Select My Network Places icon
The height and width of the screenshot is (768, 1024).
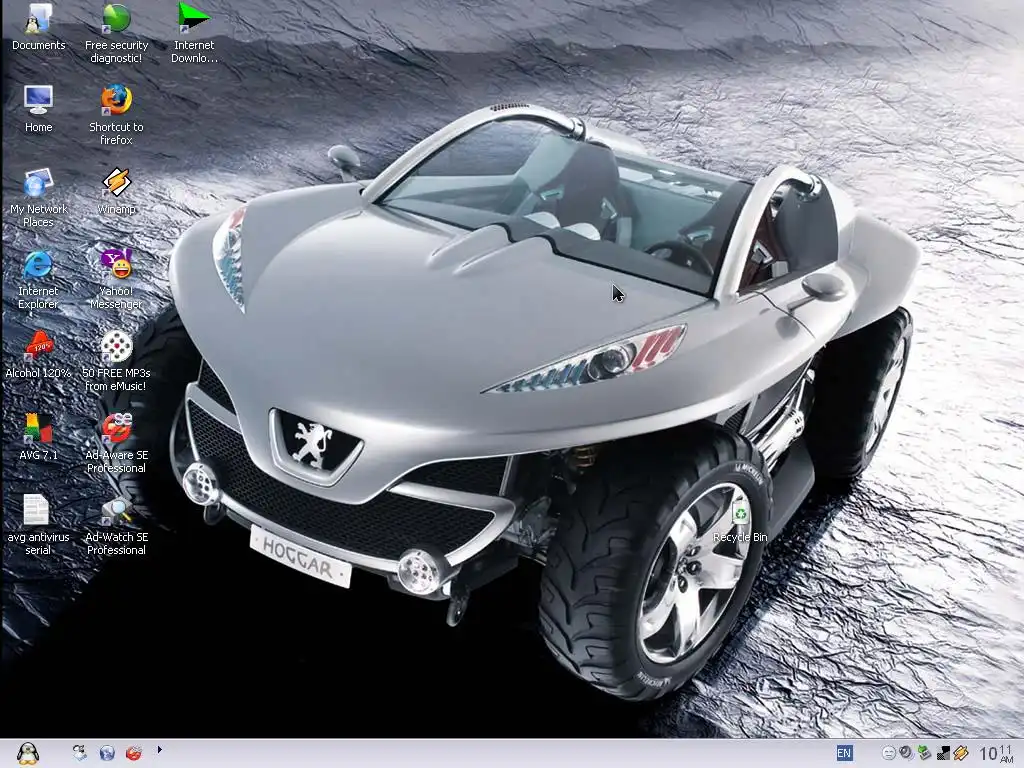click(x=39, y=197)
